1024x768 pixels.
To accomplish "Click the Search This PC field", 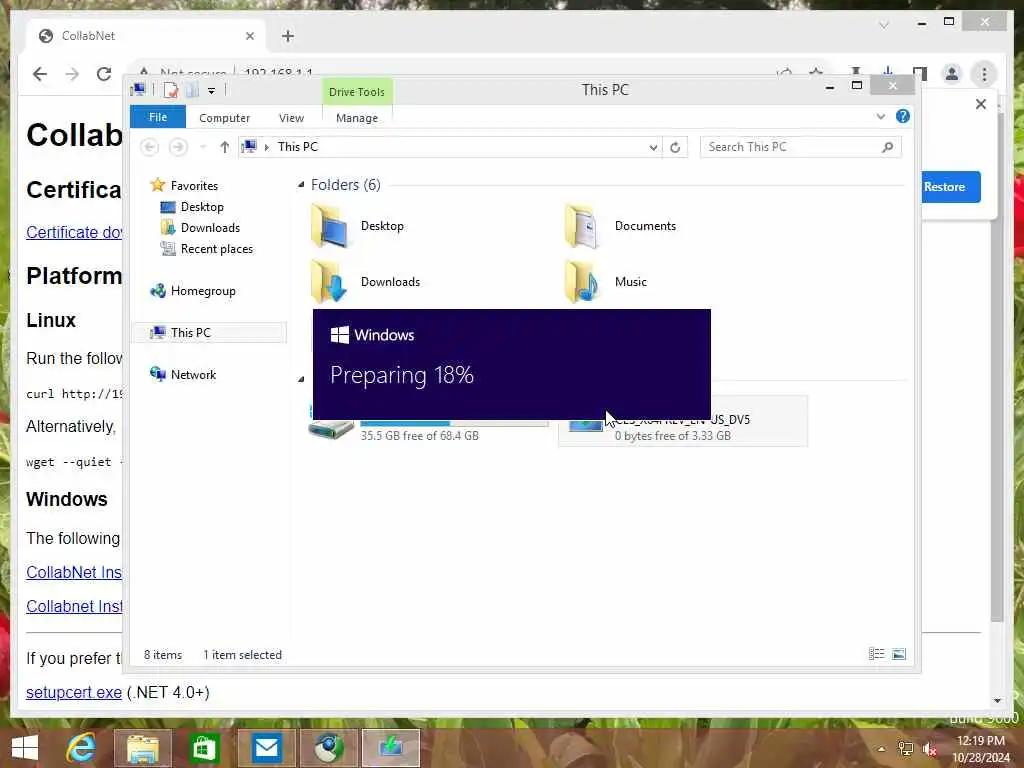I will pyautogui.click(x=801, y=147).
